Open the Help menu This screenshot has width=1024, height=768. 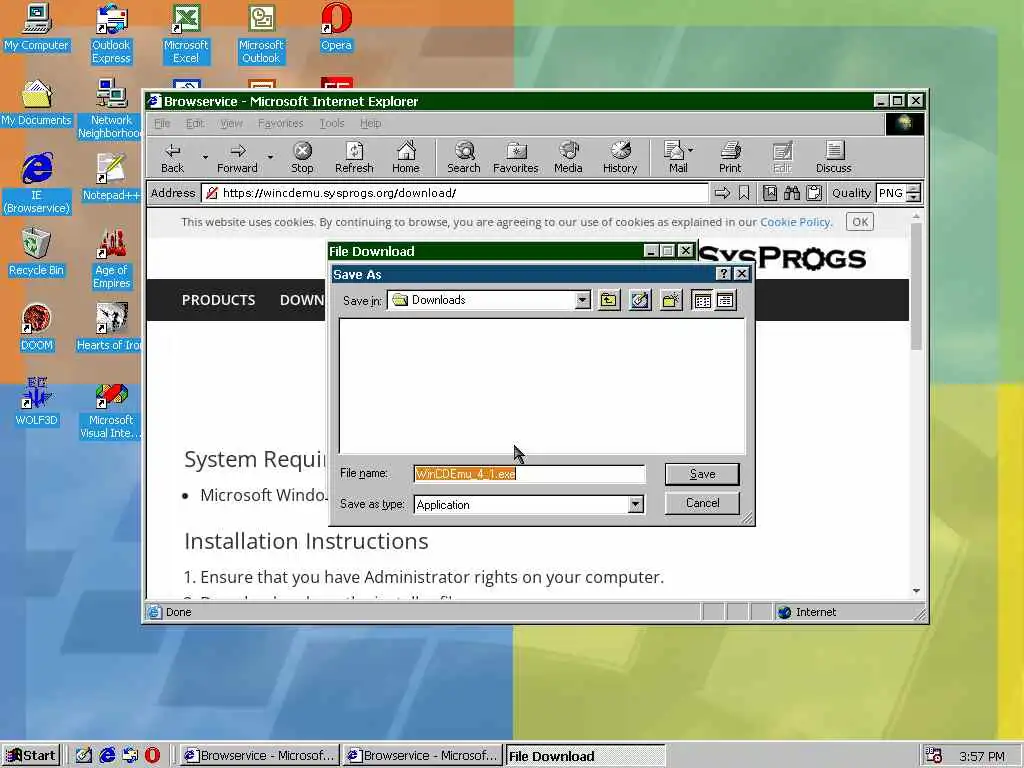(370, 123)
